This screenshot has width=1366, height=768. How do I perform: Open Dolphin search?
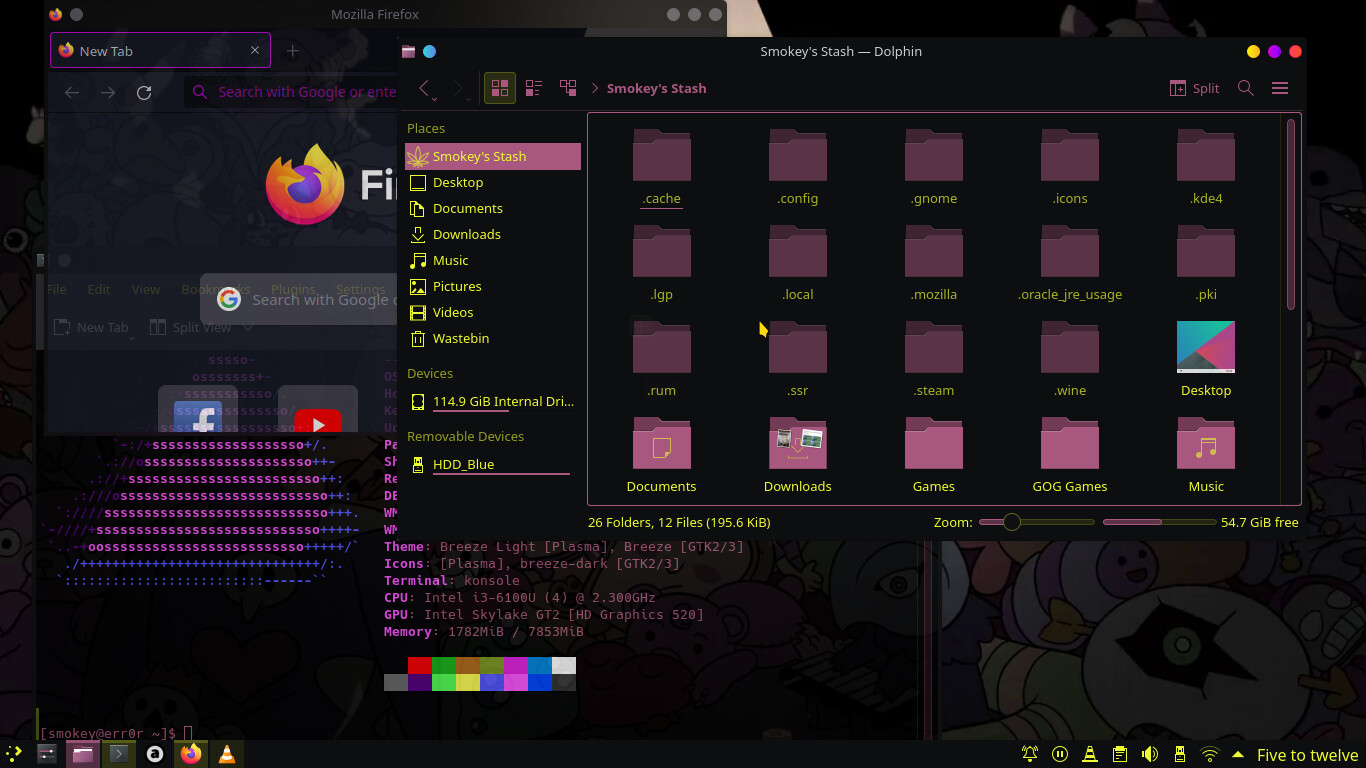1245,88
